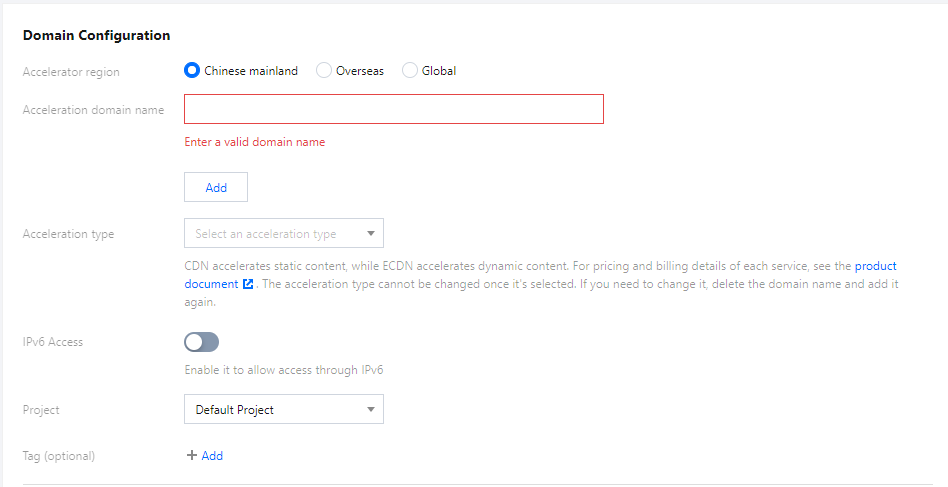Click the acceleration type dropdown arrow

[370, 234]
